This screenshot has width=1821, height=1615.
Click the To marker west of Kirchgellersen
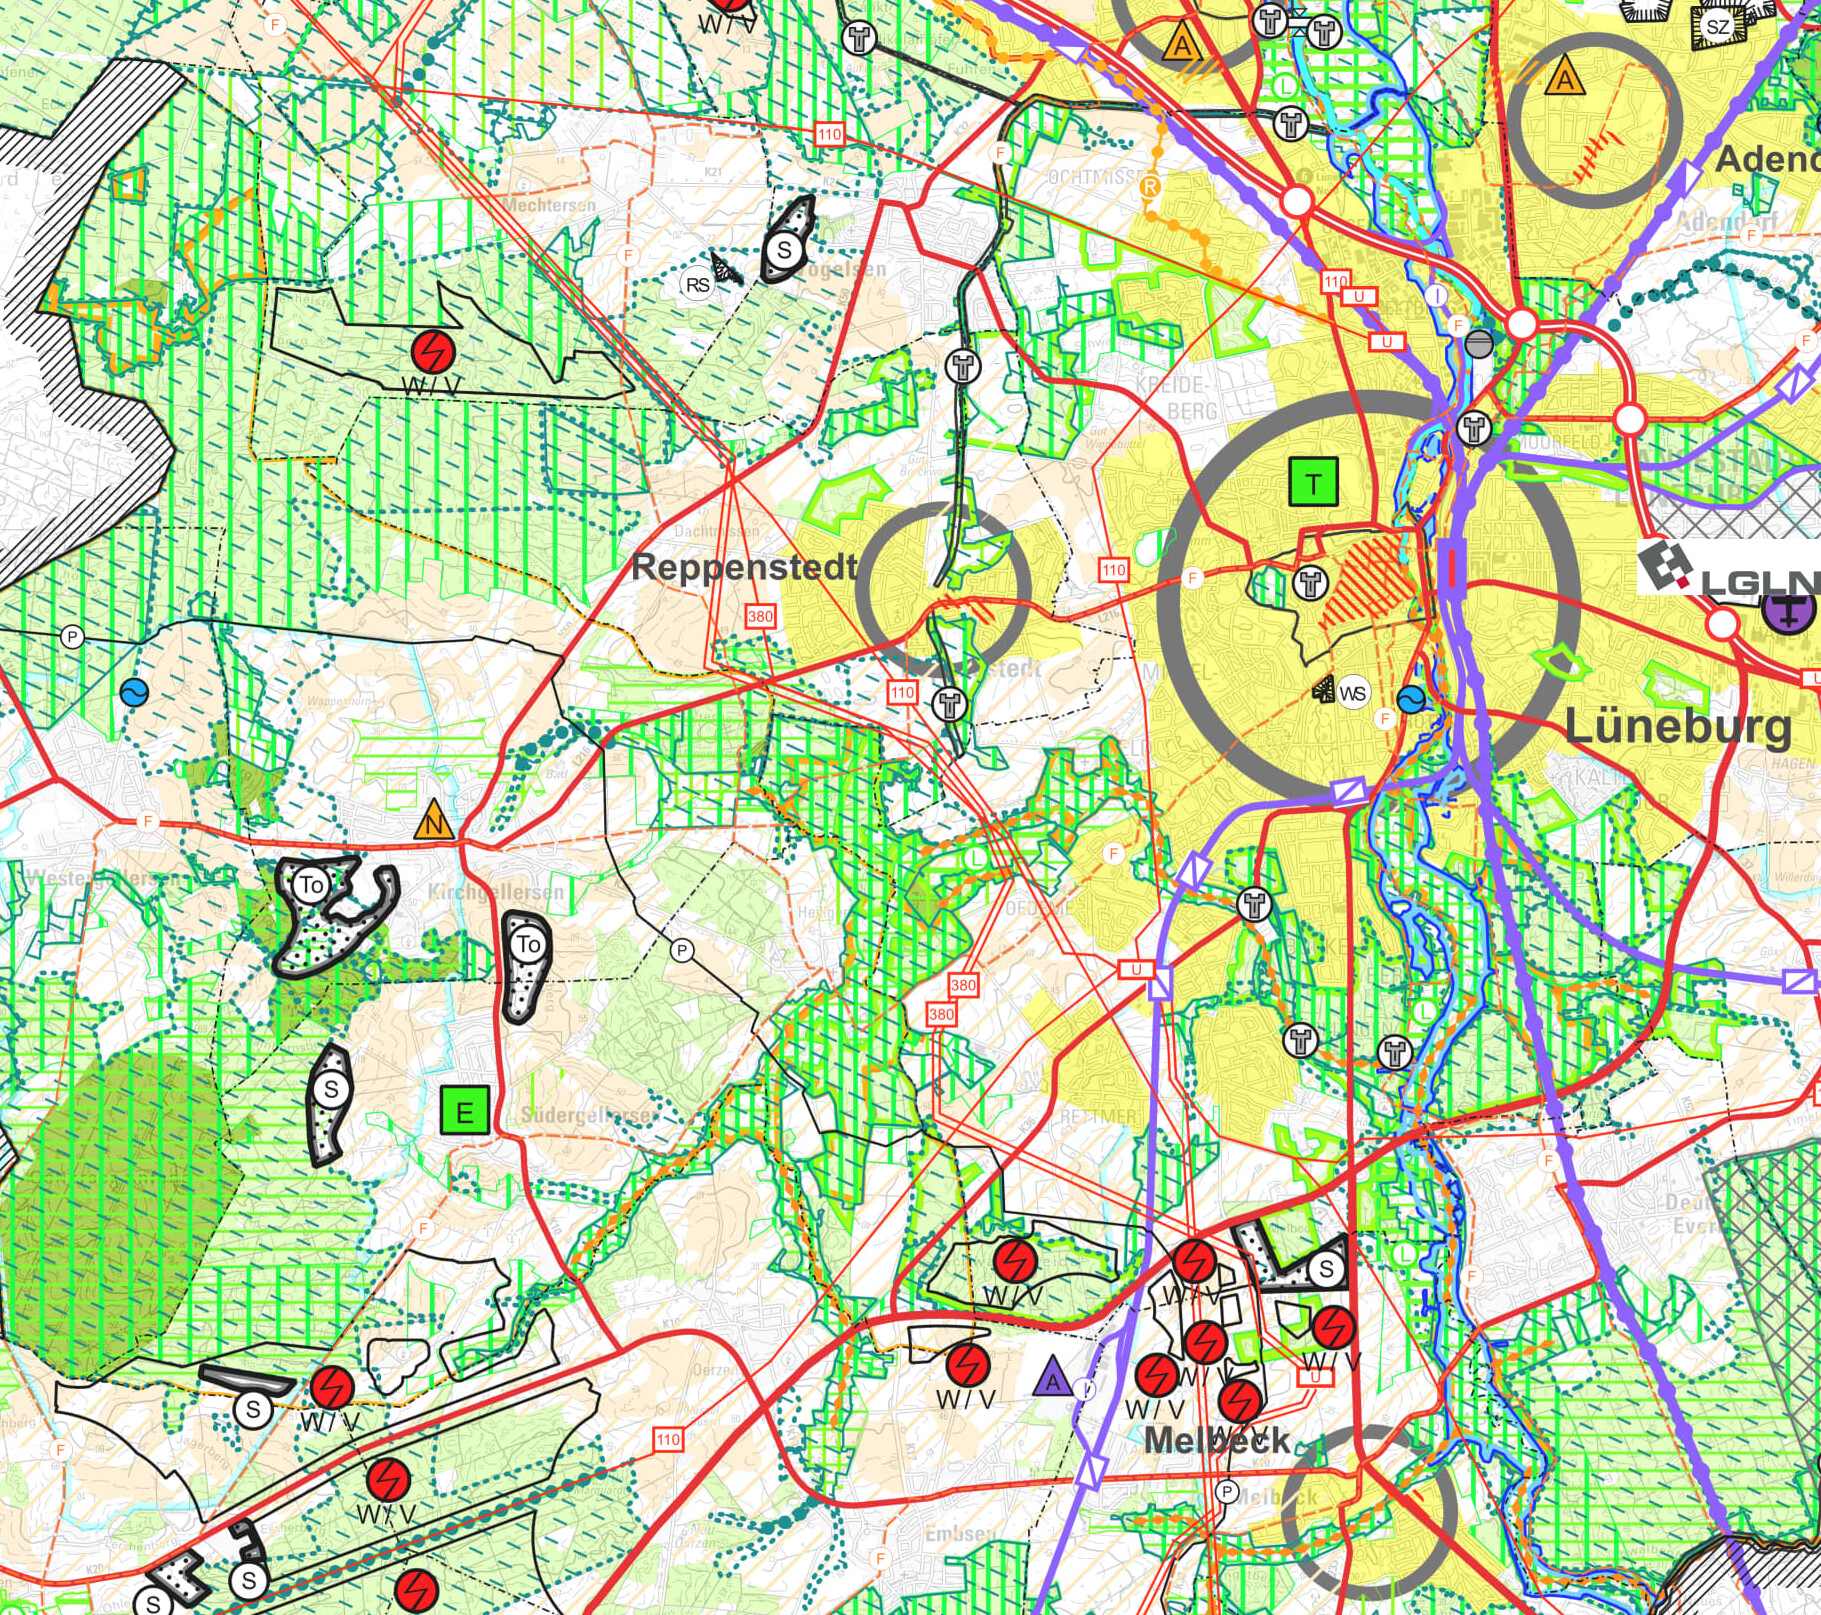[311, 885]
